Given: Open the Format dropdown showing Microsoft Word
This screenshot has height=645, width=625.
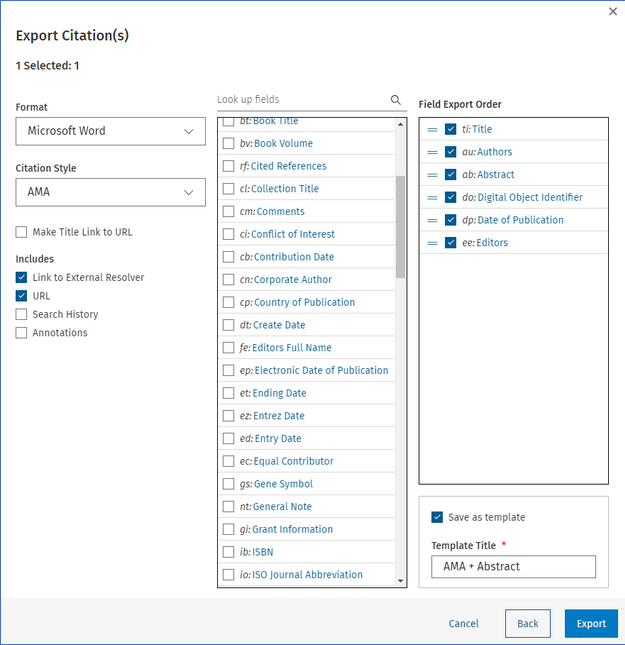Looking at the screenshot, I should 110,131.
